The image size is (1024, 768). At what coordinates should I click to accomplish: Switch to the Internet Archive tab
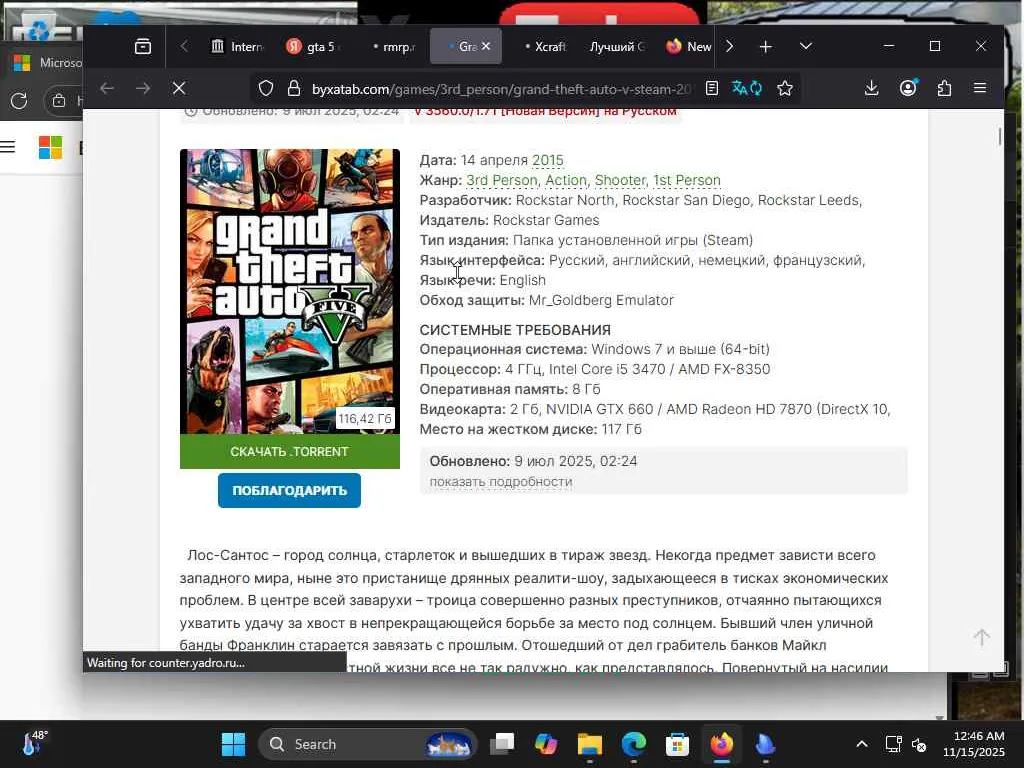237,46
